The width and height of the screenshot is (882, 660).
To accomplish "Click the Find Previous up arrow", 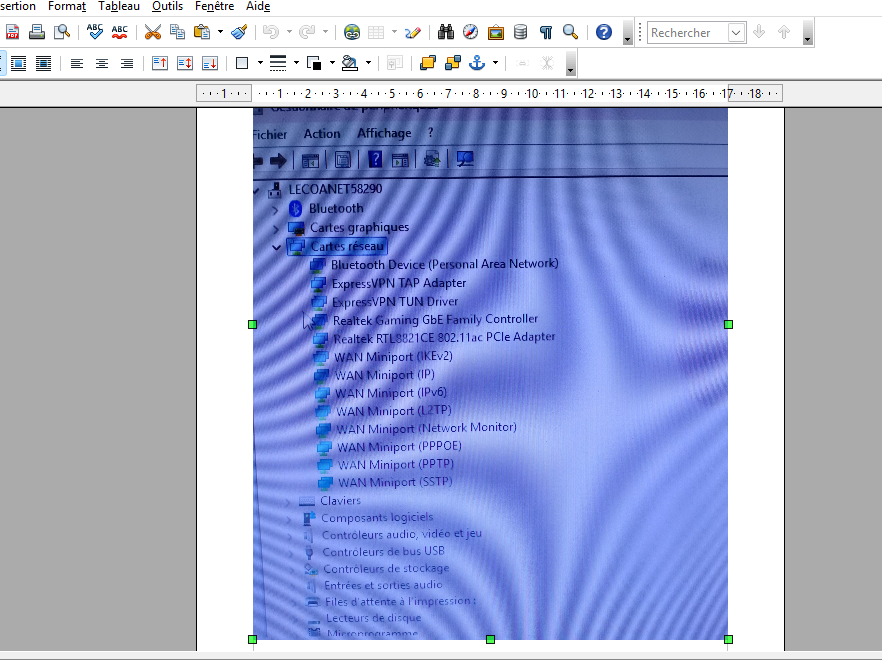I will pyautogui.click(x=784, y=32).
